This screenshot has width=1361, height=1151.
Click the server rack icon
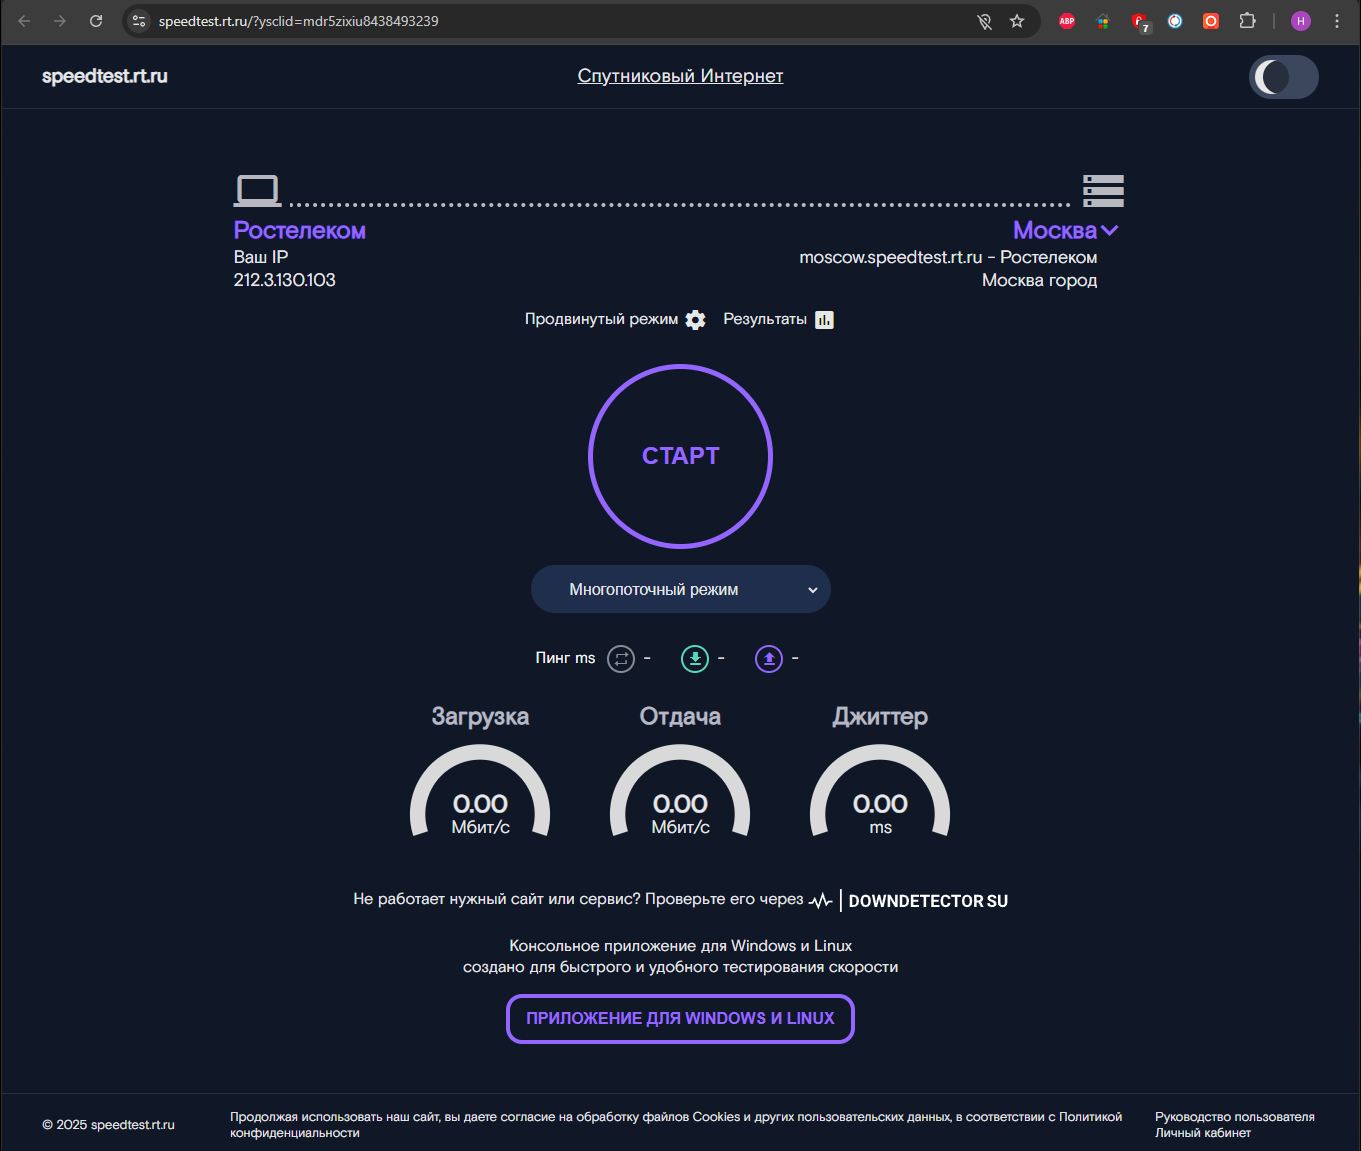pos(1103,190)
